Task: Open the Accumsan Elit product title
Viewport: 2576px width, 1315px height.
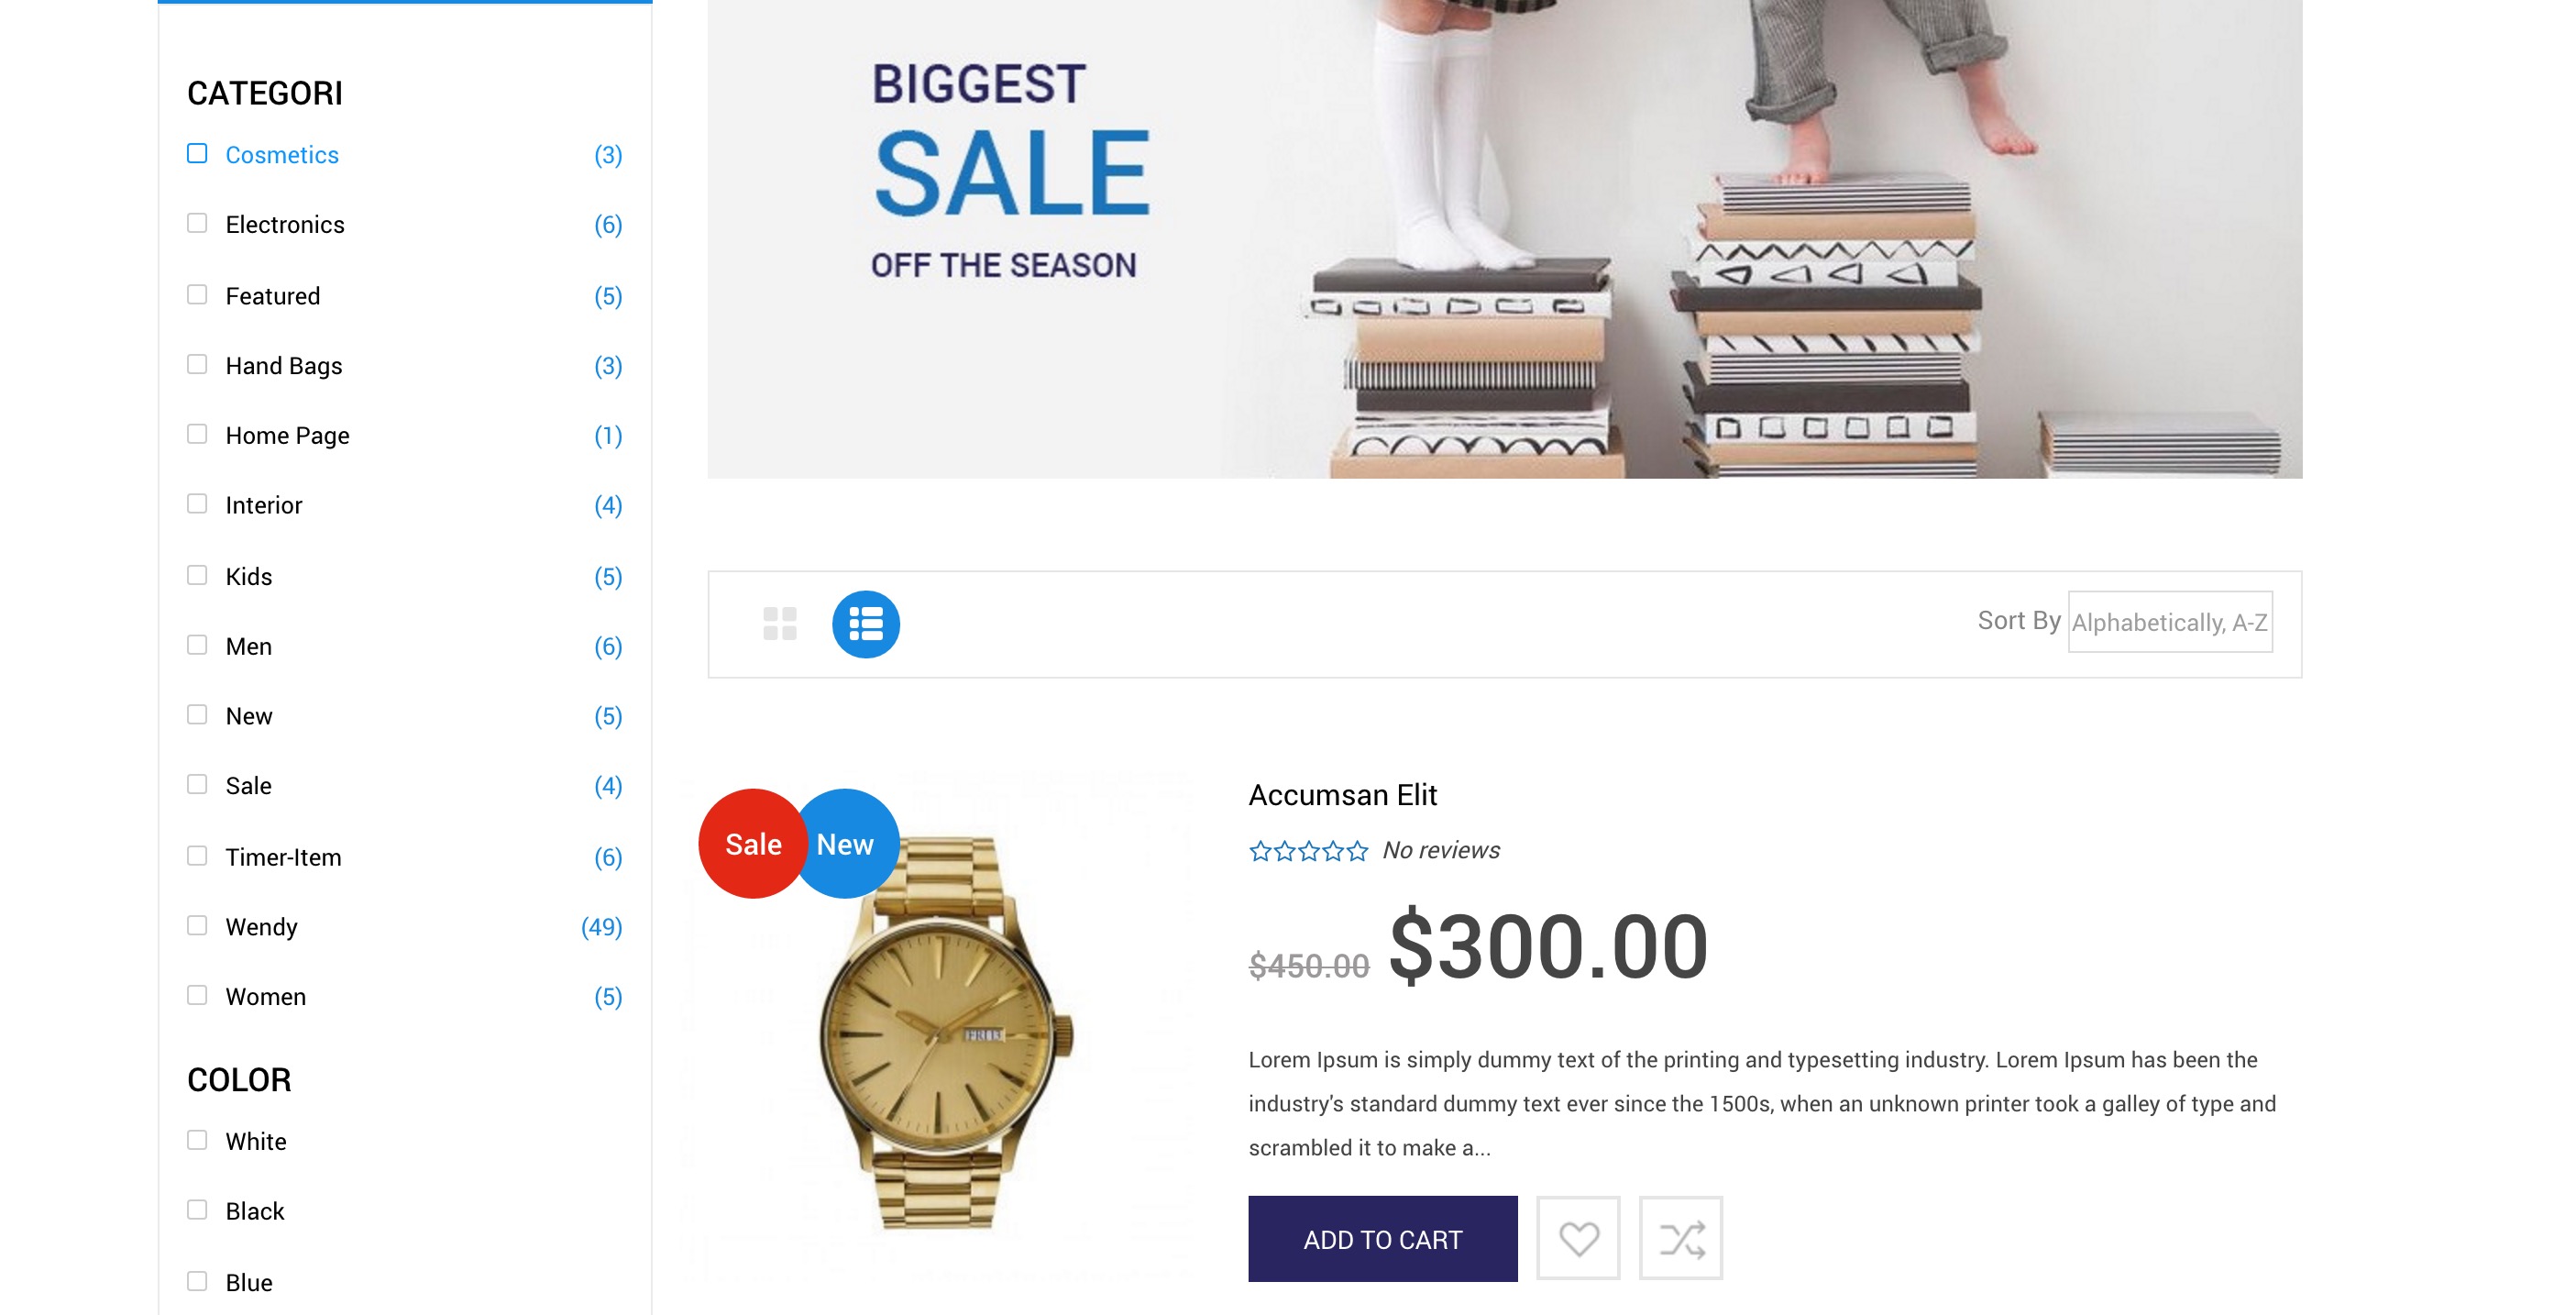Action: click(x=1342, y=795)
